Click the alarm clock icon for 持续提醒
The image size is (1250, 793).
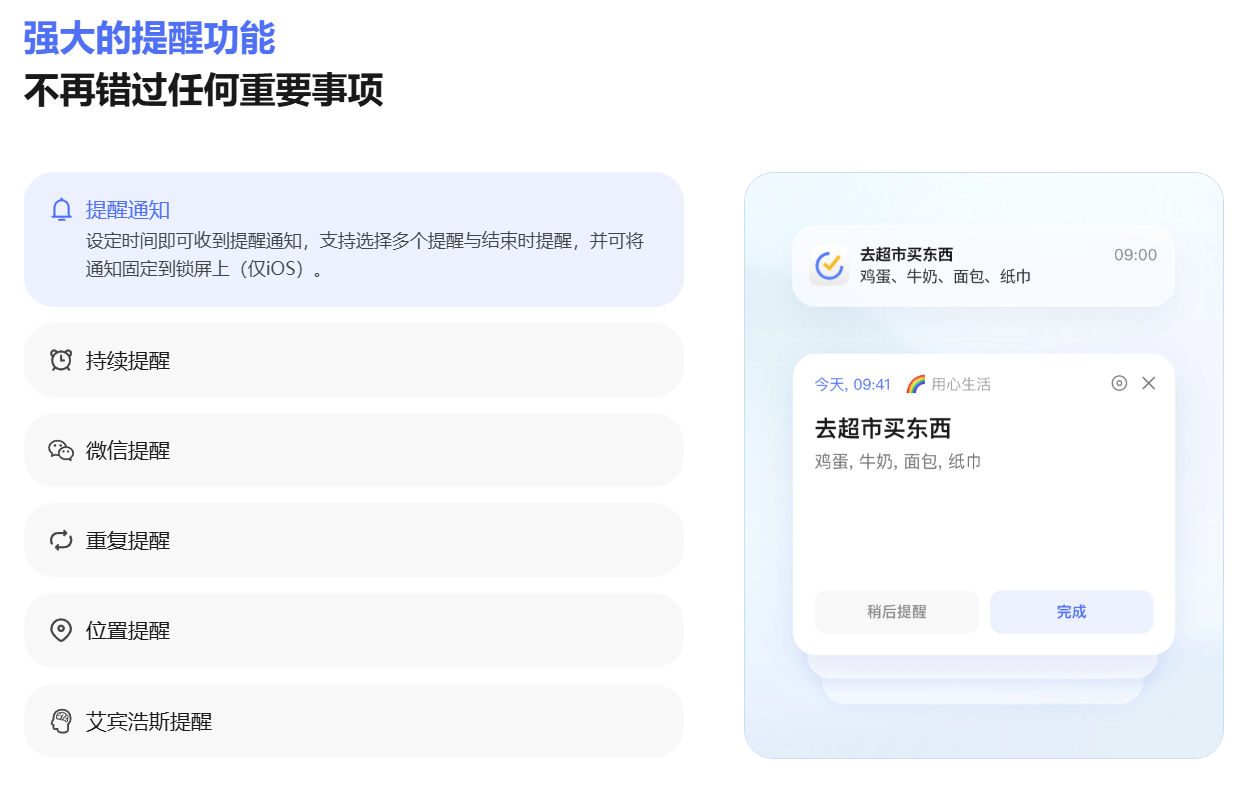pyautogui.click(x=61, y=360)
